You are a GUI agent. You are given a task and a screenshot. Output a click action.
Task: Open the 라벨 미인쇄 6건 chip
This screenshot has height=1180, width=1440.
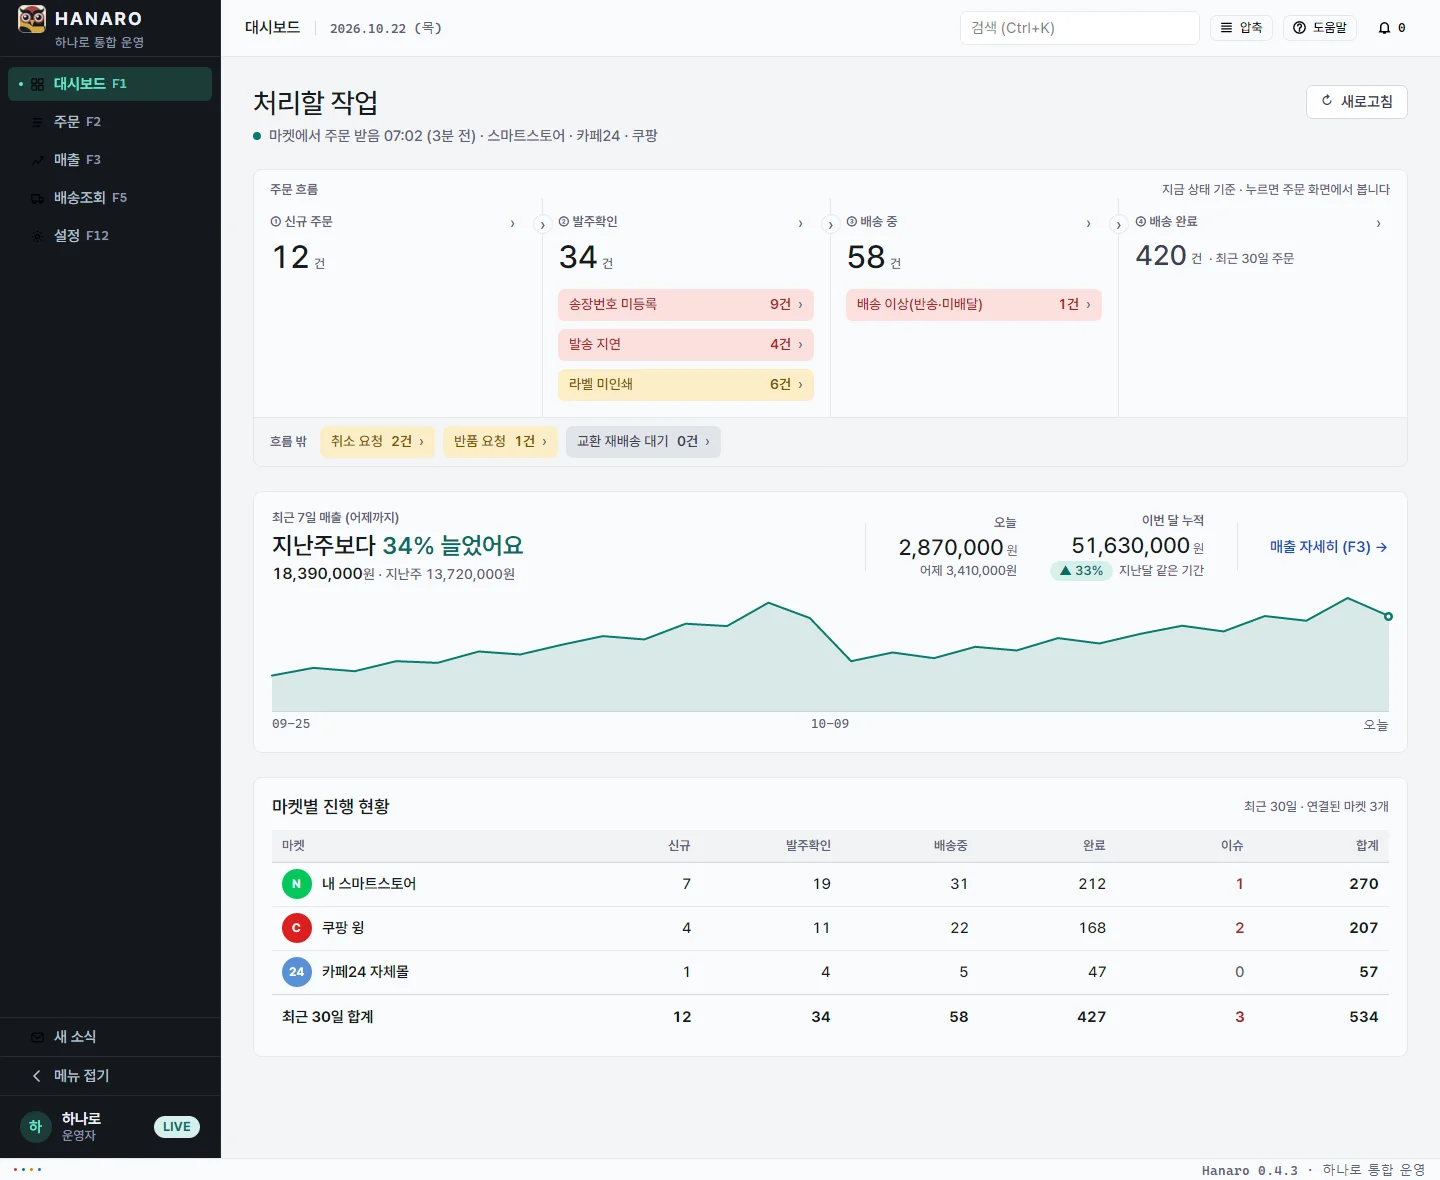click(686, 385)
